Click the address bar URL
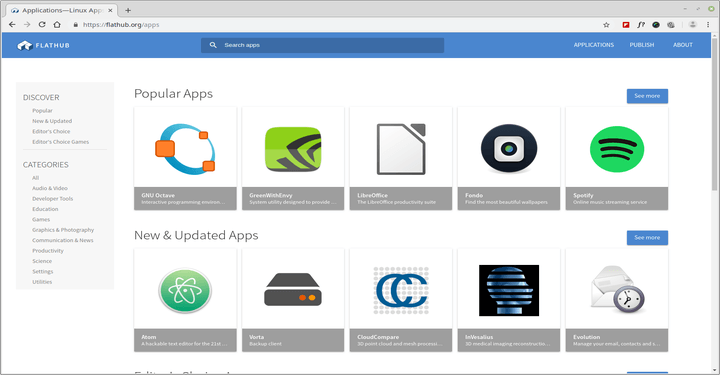The image size is (720, 375). (121, 25)
